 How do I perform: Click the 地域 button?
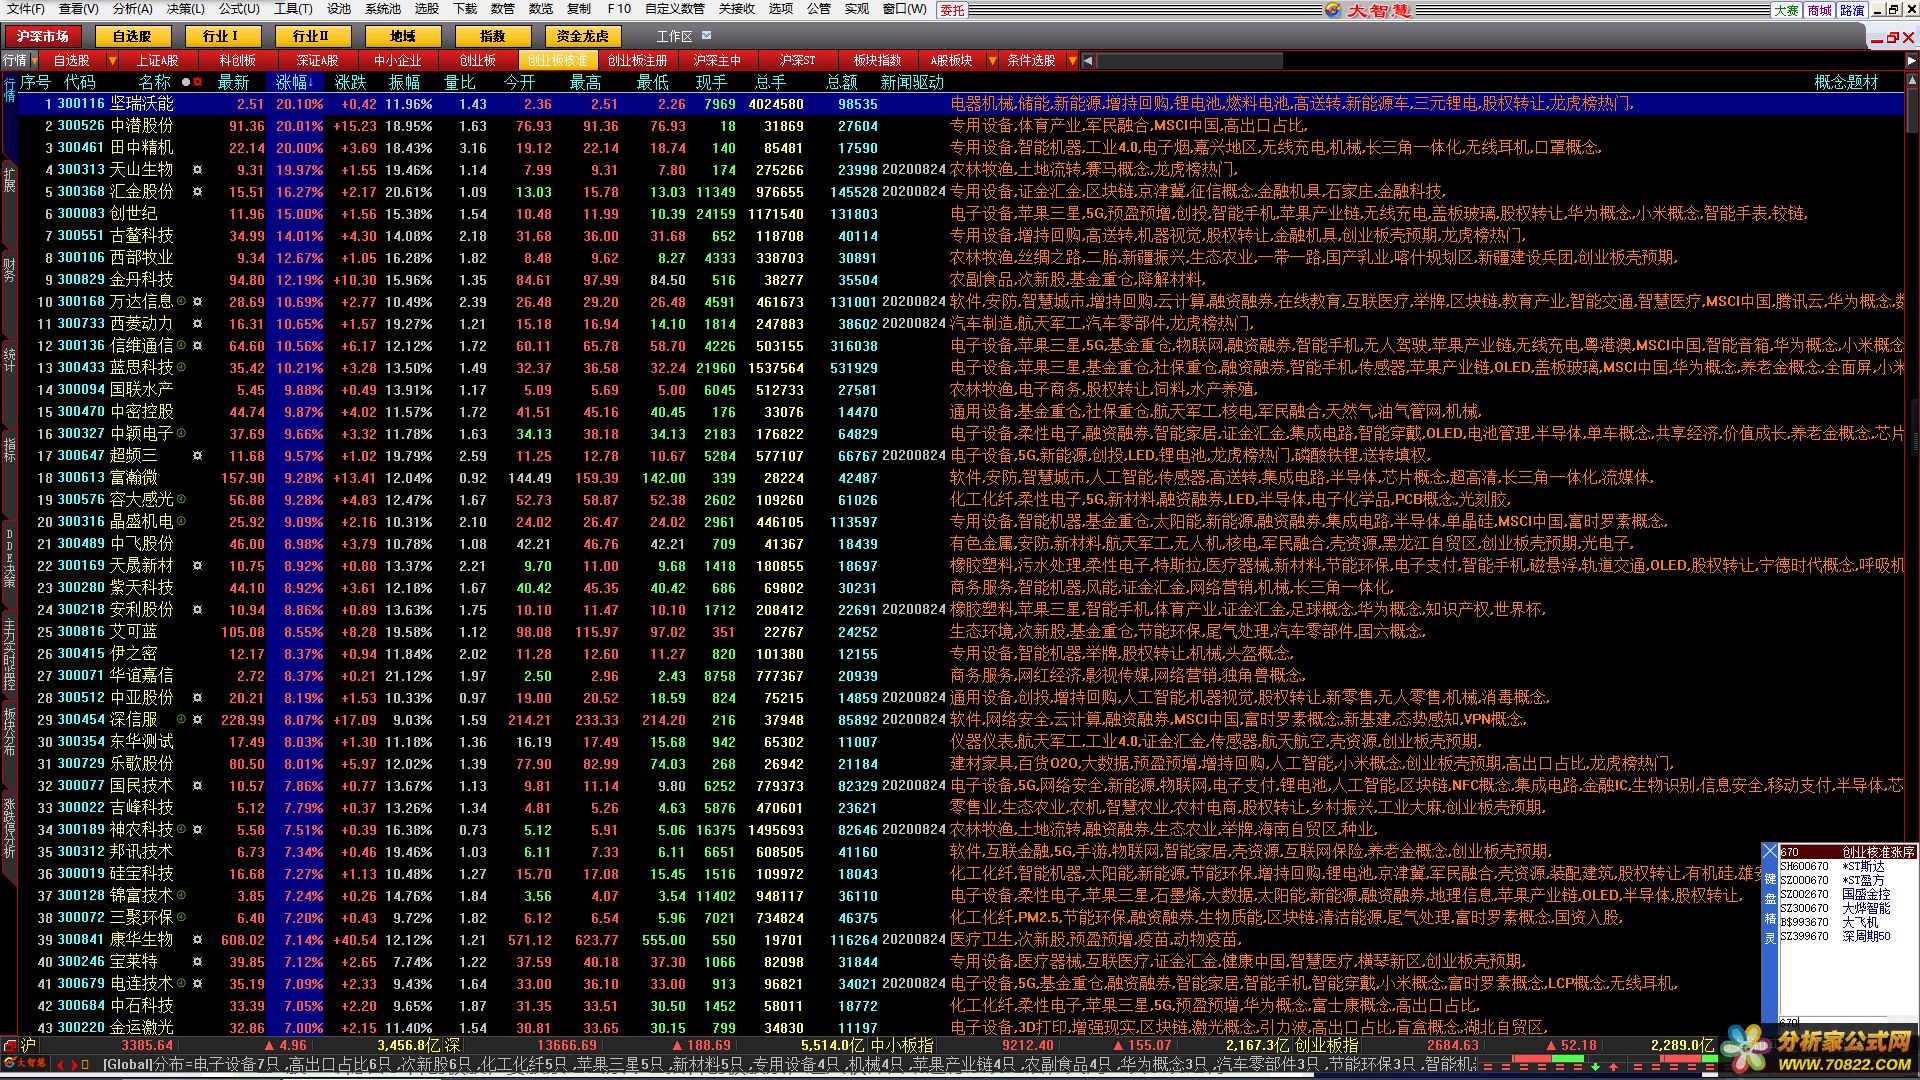401,36
